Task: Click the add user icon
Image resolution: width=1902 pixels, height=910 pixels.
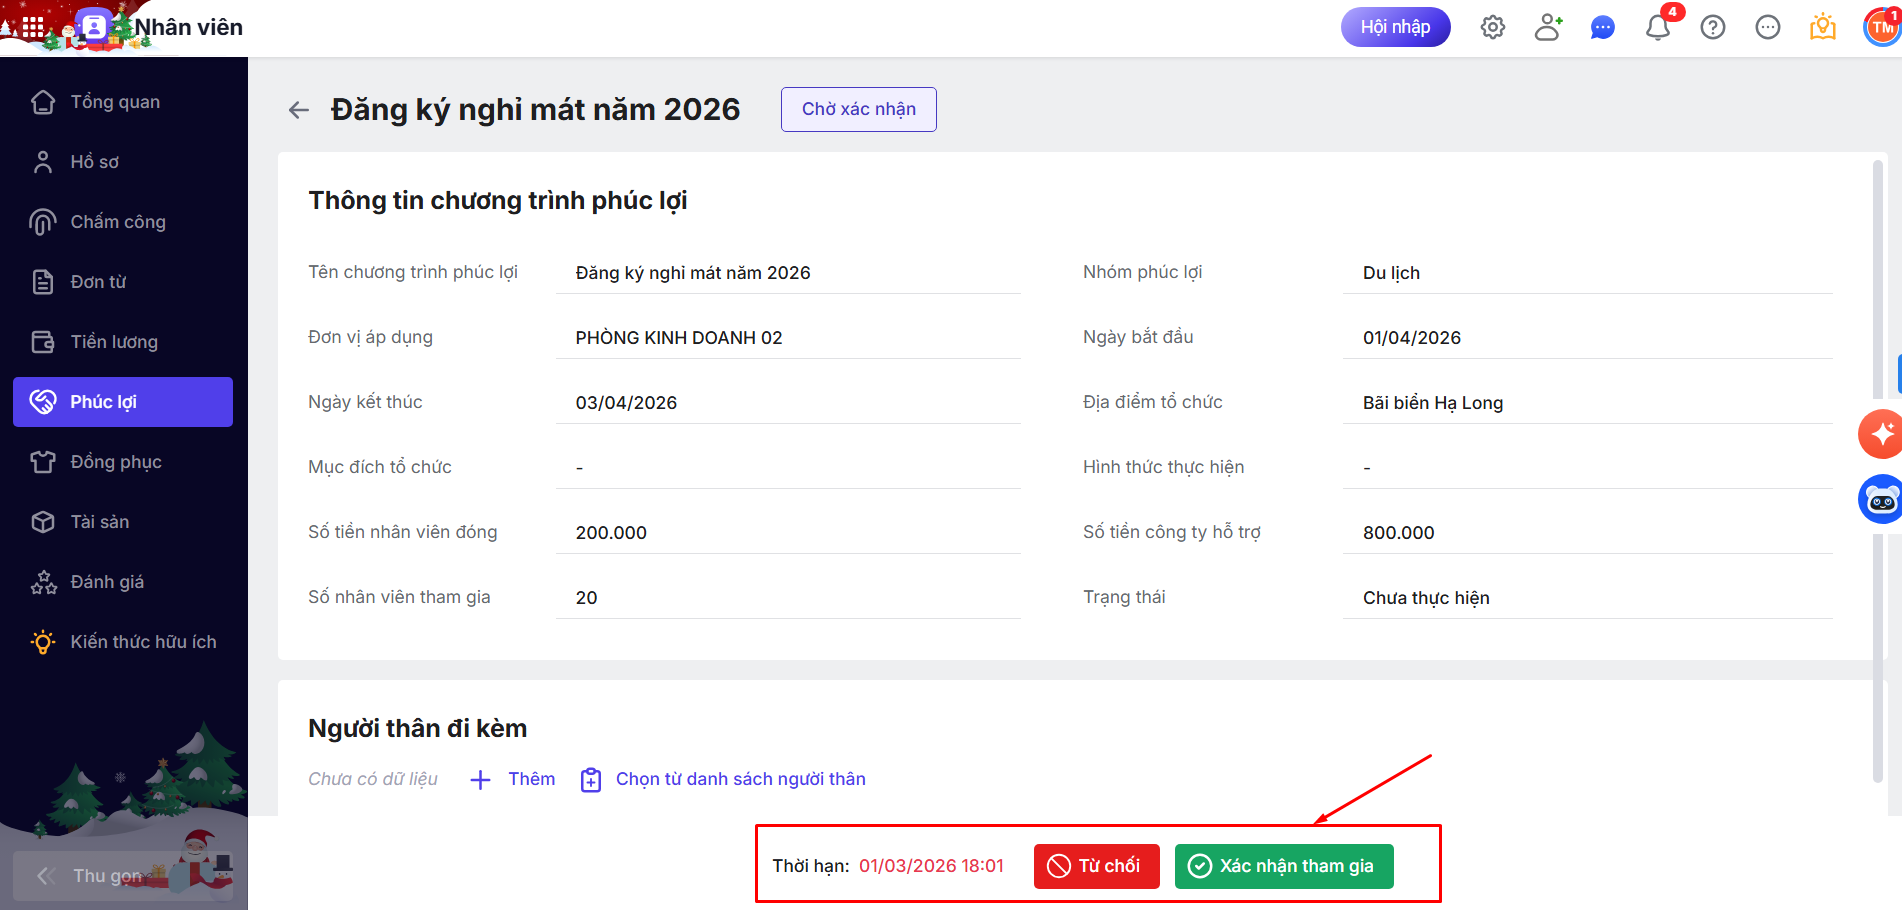Action: coord(1547,27)
